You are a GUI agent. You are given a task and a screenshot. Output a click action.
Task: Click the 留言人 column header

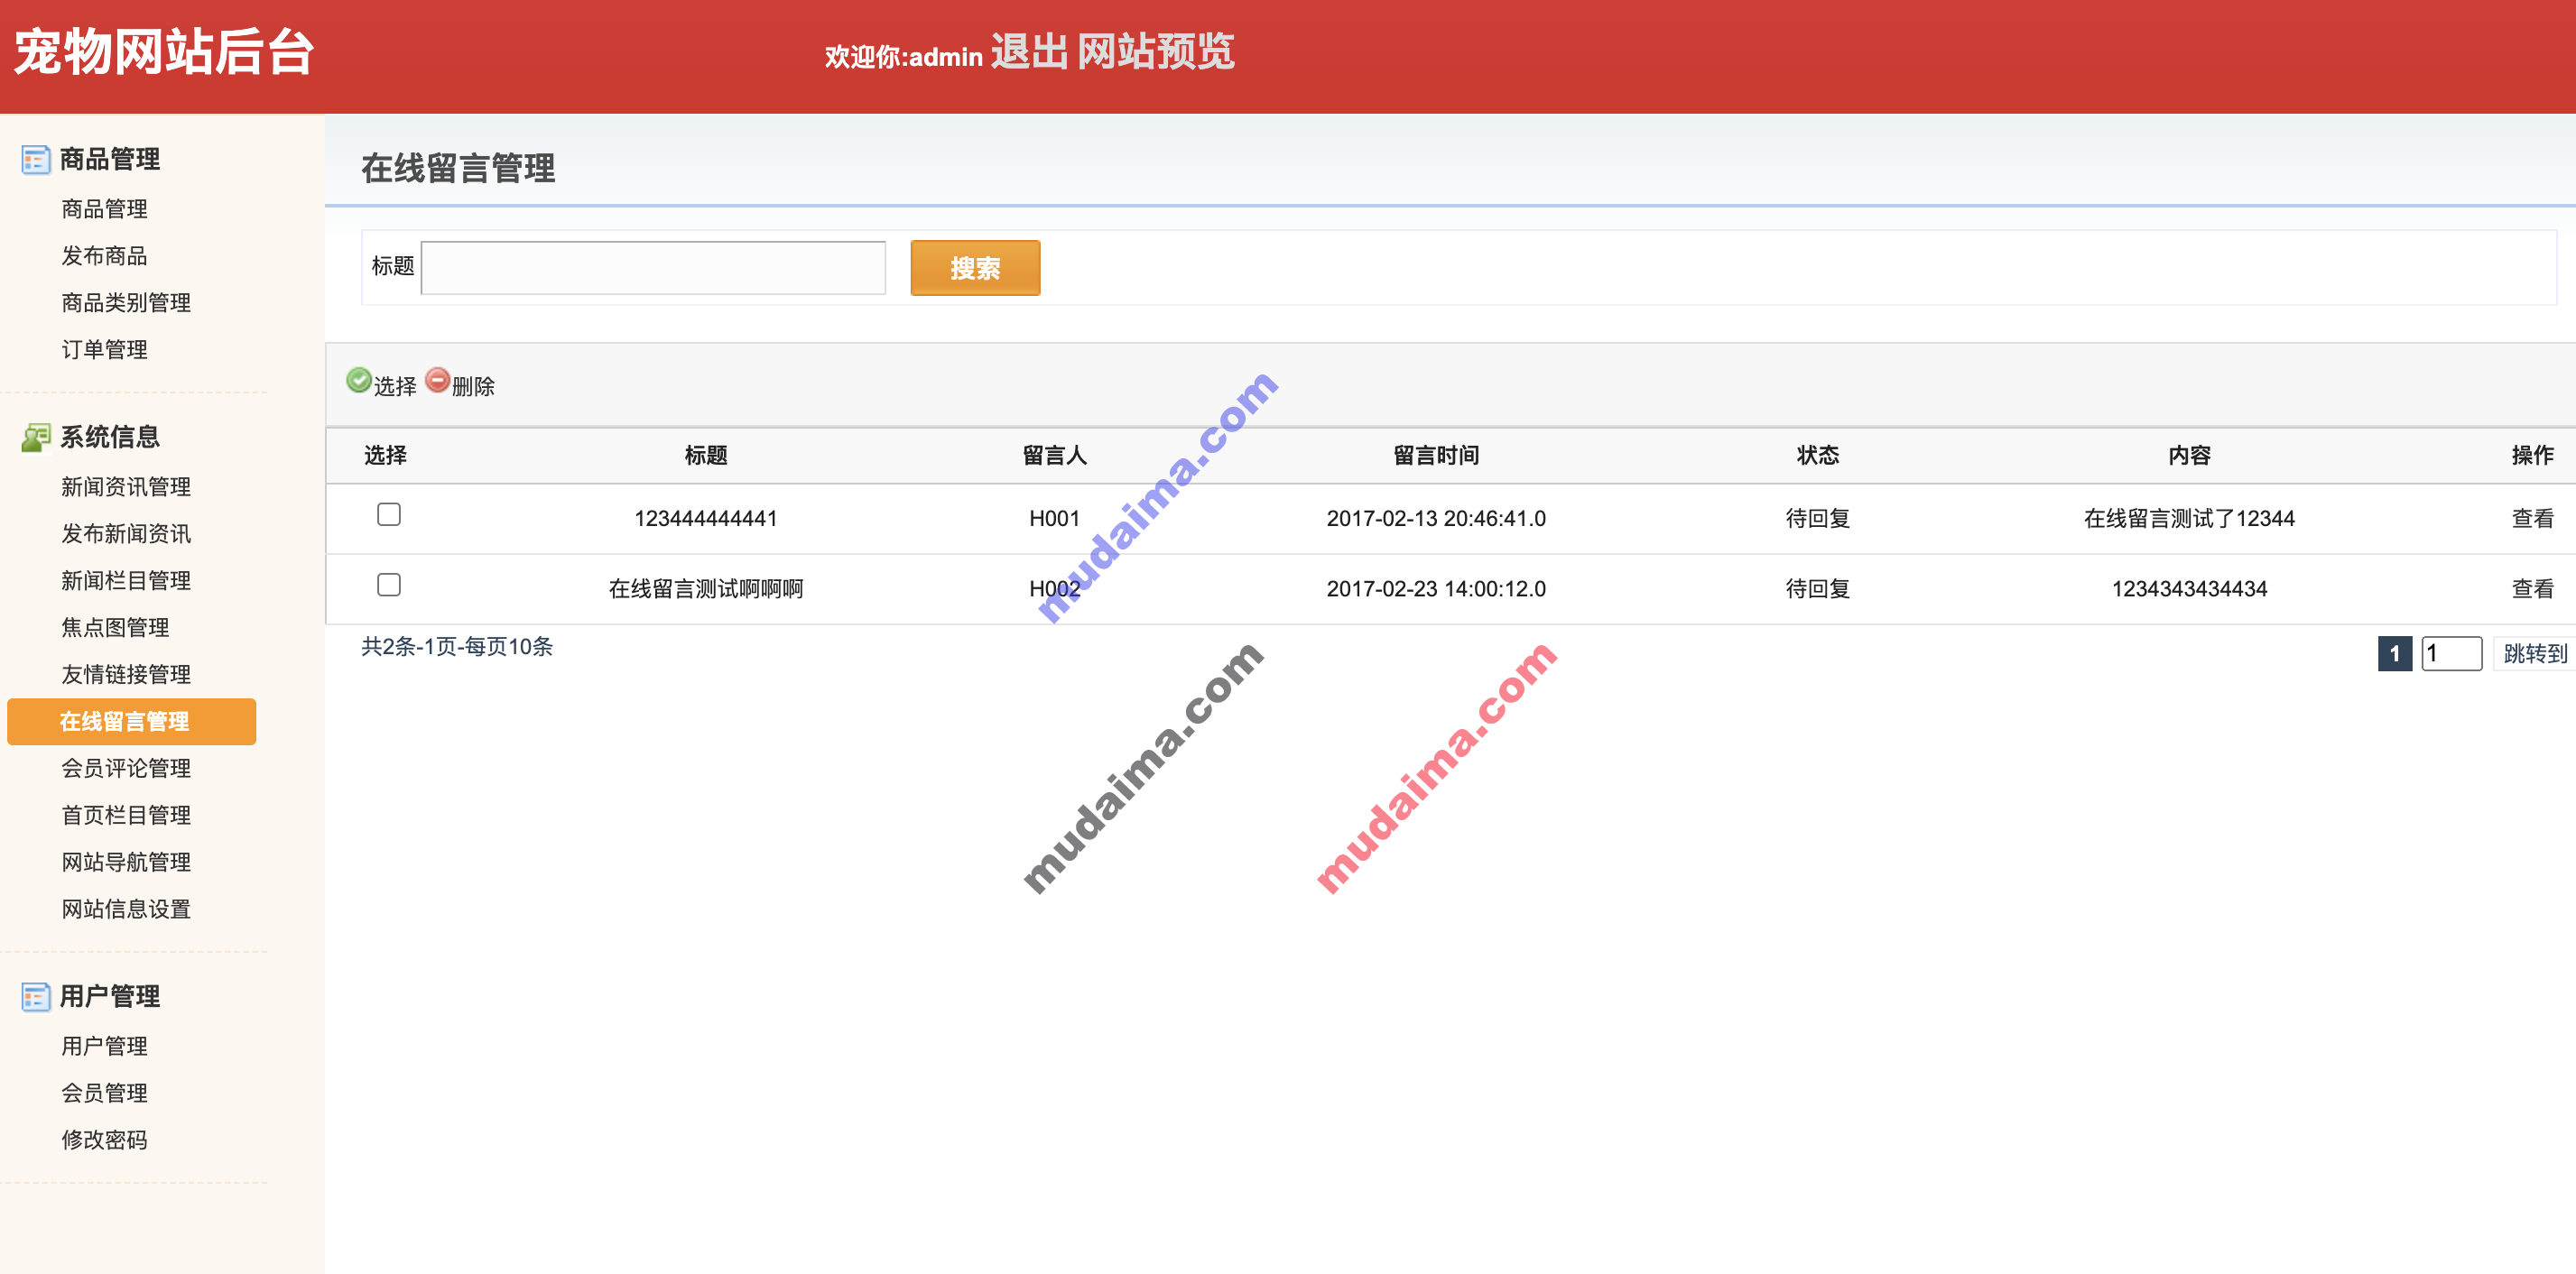coord(1055,455)
